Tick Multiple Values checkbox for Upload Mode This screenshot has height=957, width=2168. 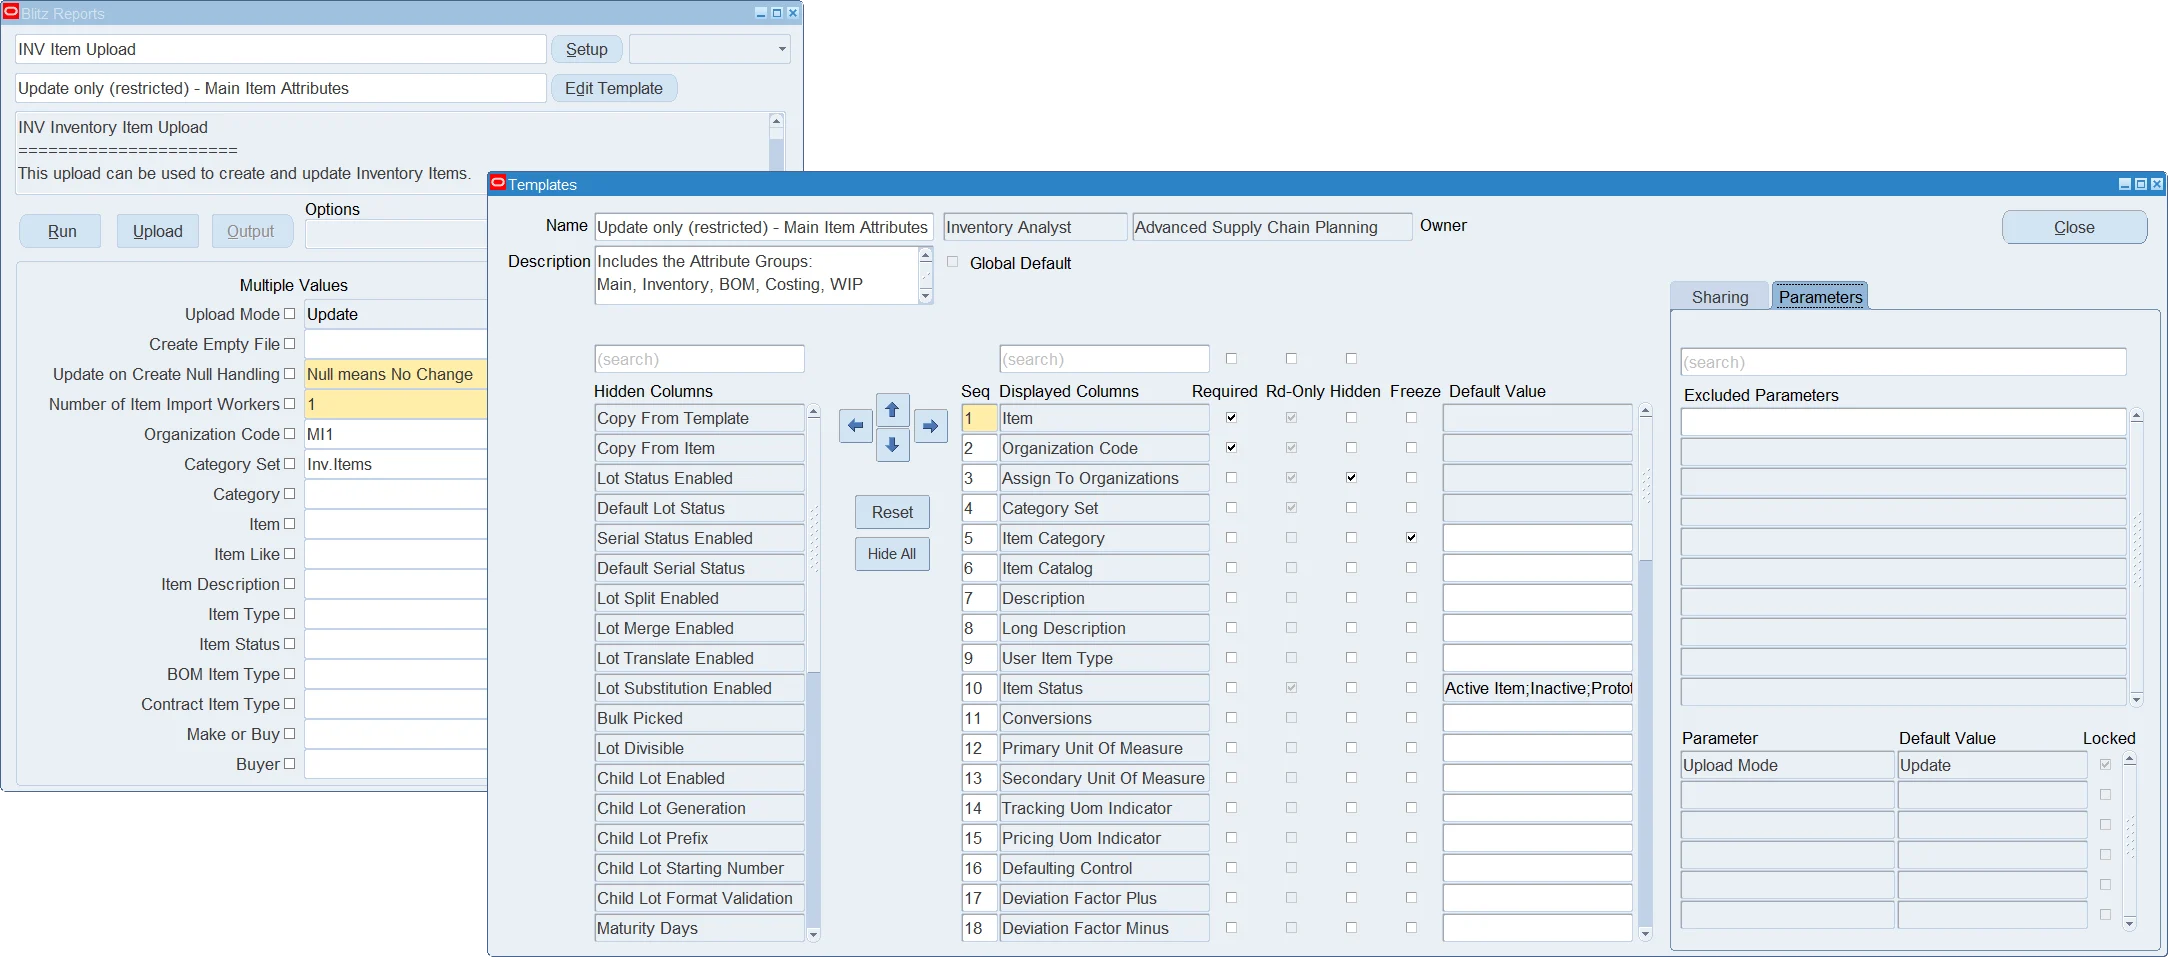click(290, 314)
